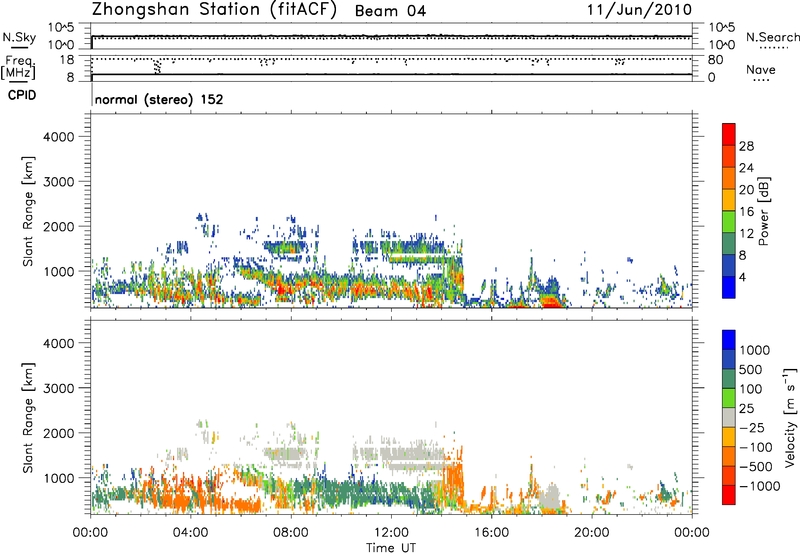Click the 16 tick on Power colorbar
This screenshot has height=554, width=800.
(746, 212)
